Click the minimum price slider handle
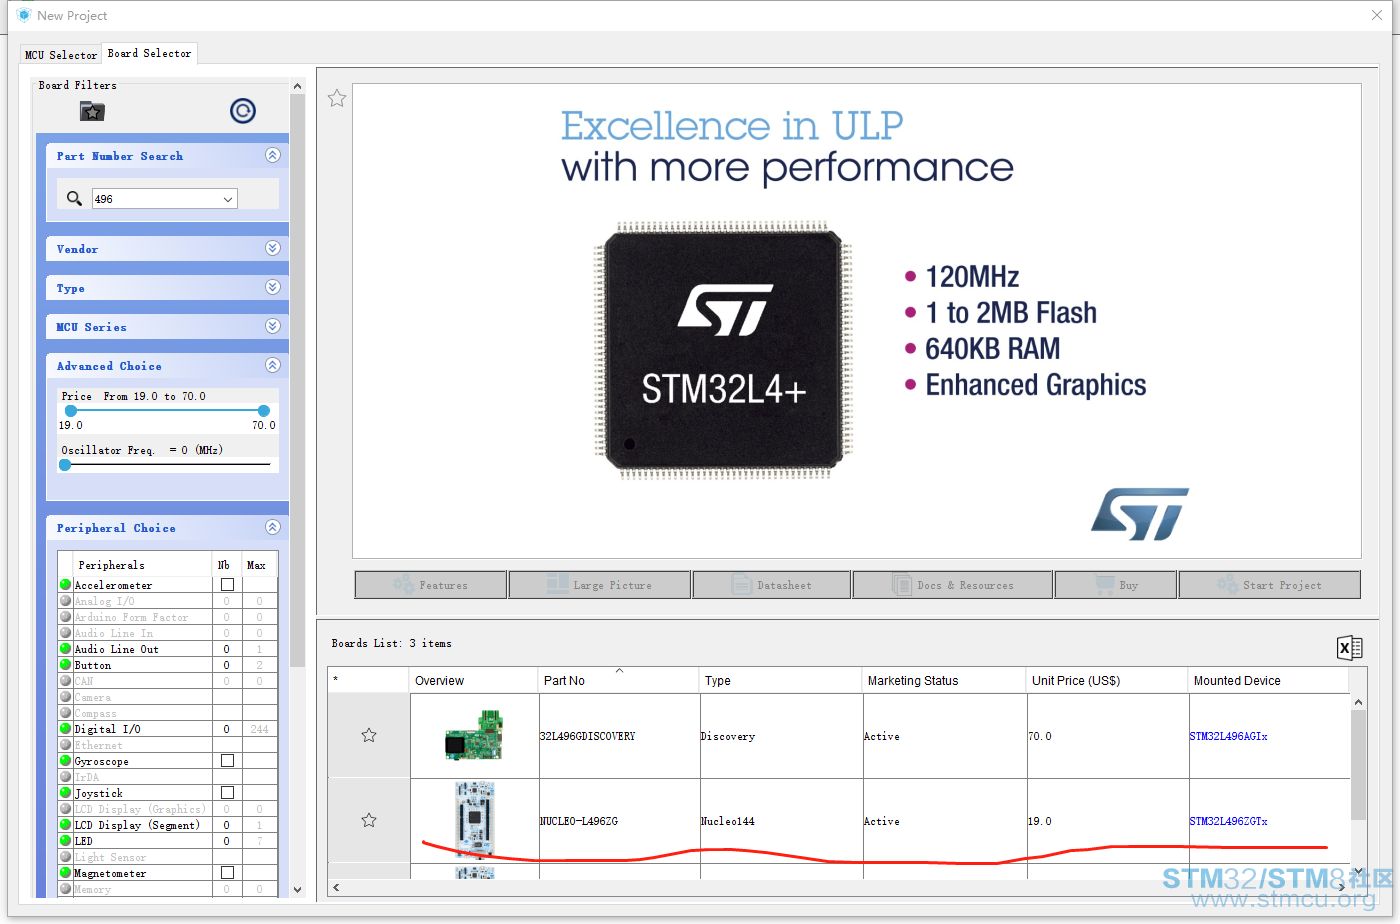Viewport: 1400px width, 924px height. click(70, 410)
